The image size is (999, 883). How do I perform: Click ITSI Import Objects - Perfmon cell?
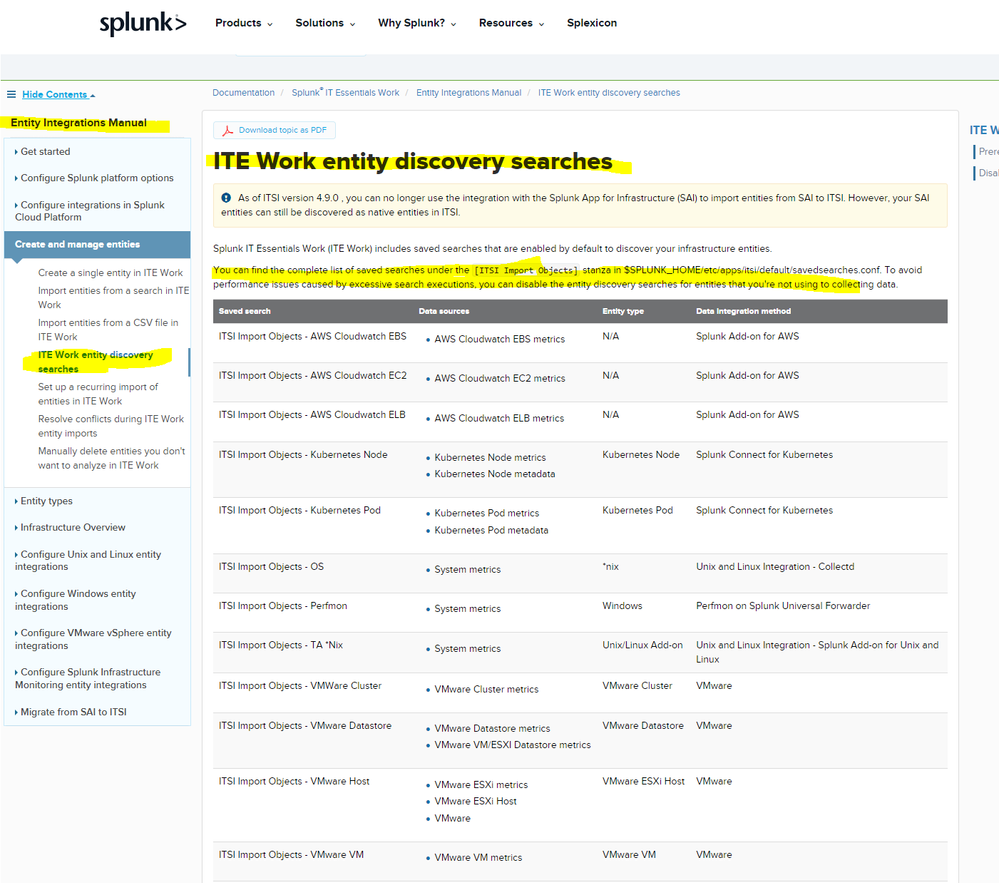pos(283,606)
